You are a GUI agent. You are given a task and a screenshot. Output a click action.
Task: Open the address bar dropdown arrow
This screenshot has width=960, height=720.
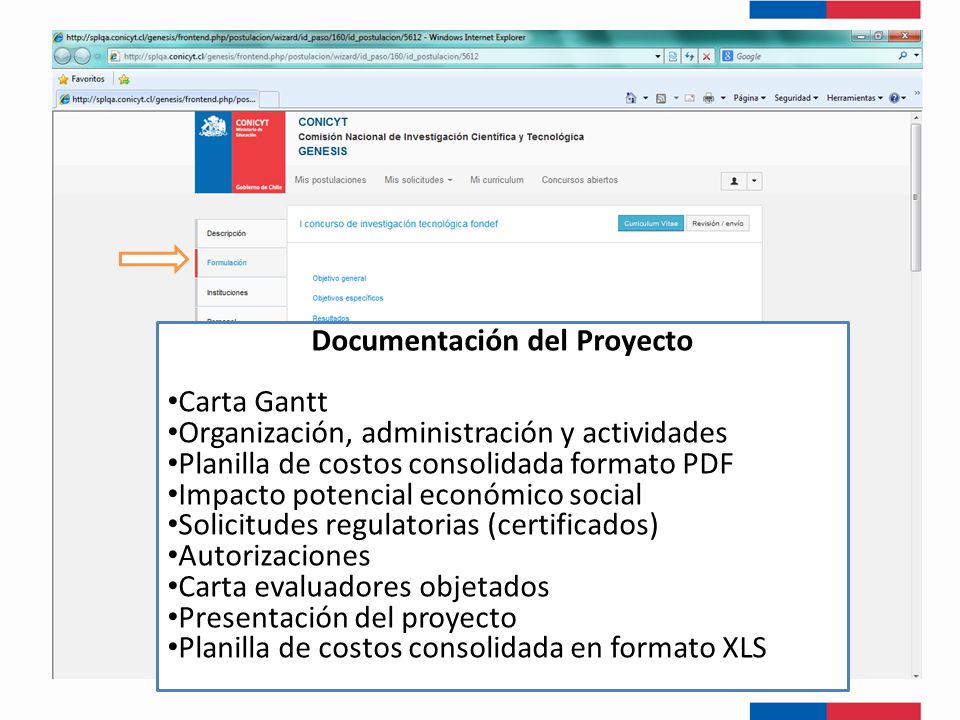coord(658,56)
